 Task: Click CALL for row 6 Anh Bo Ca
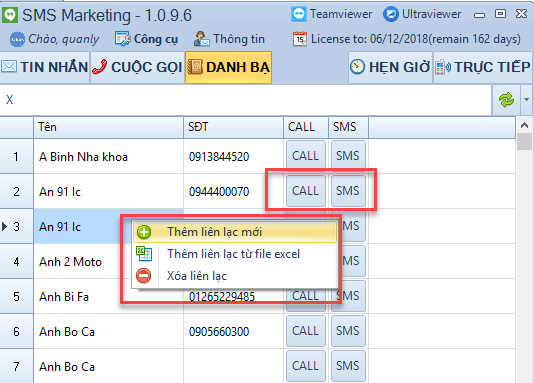pyautogui.click(x=306, y=331)
